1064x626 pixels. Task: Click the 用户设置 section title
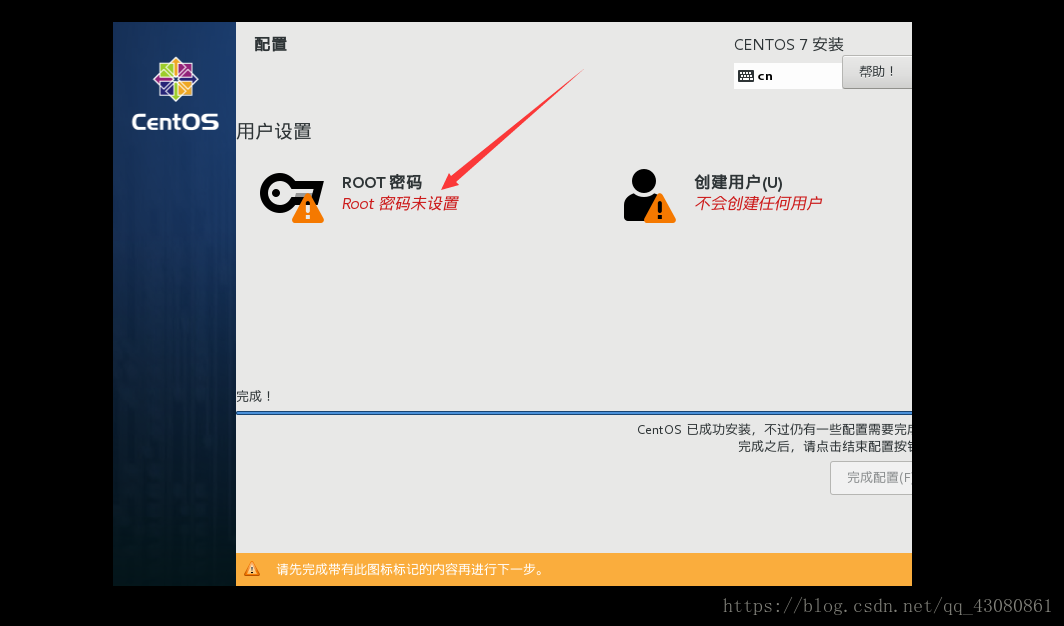pyautogui.click(x=273, y=132)
